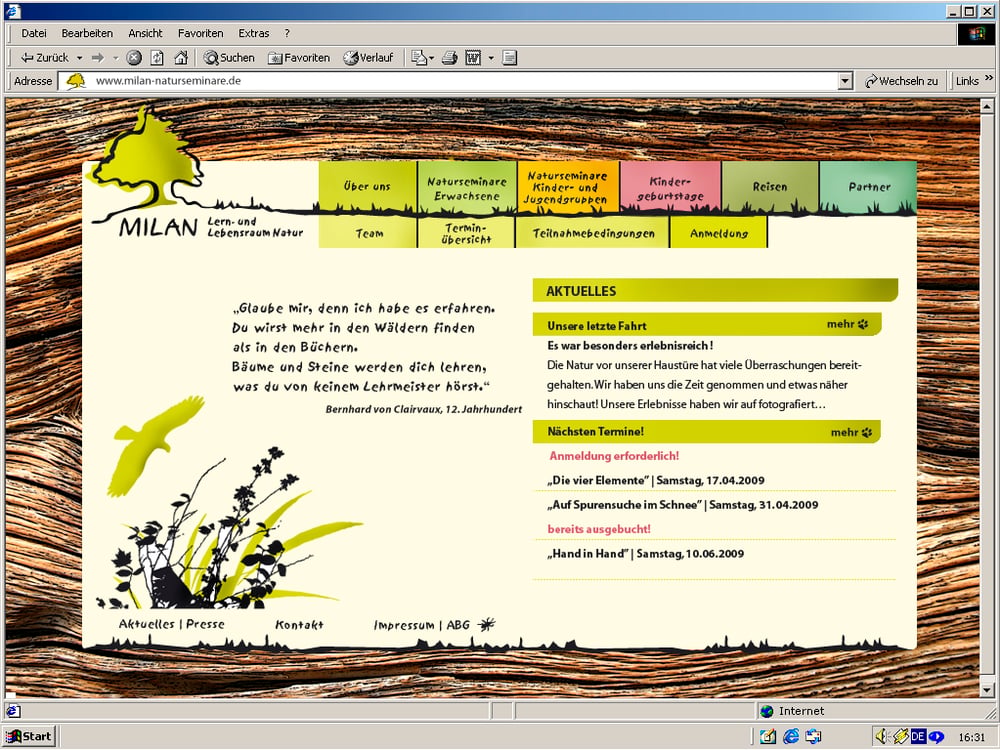Open the Reisen tab
This screenshot has height=750, width=1000.
coord(770,186)
